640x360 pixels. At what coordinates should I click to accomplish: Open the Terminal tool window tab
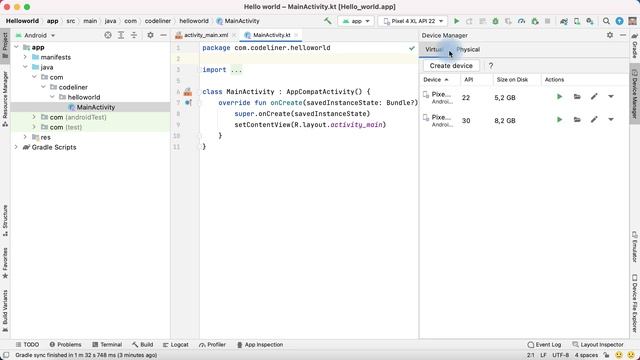(107, 344)
